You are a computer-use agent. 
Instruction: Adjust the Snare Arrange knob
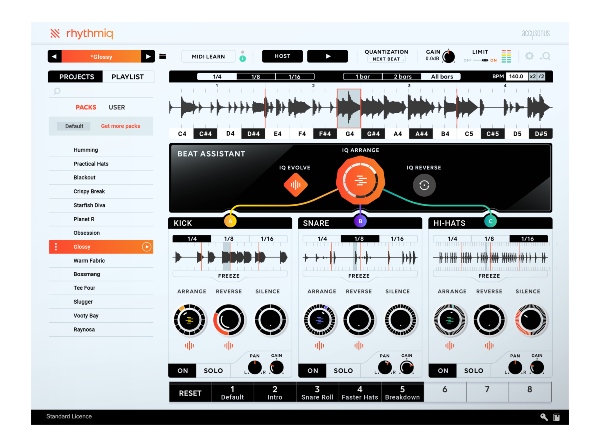pyautogui.click(x=320, y=319)
